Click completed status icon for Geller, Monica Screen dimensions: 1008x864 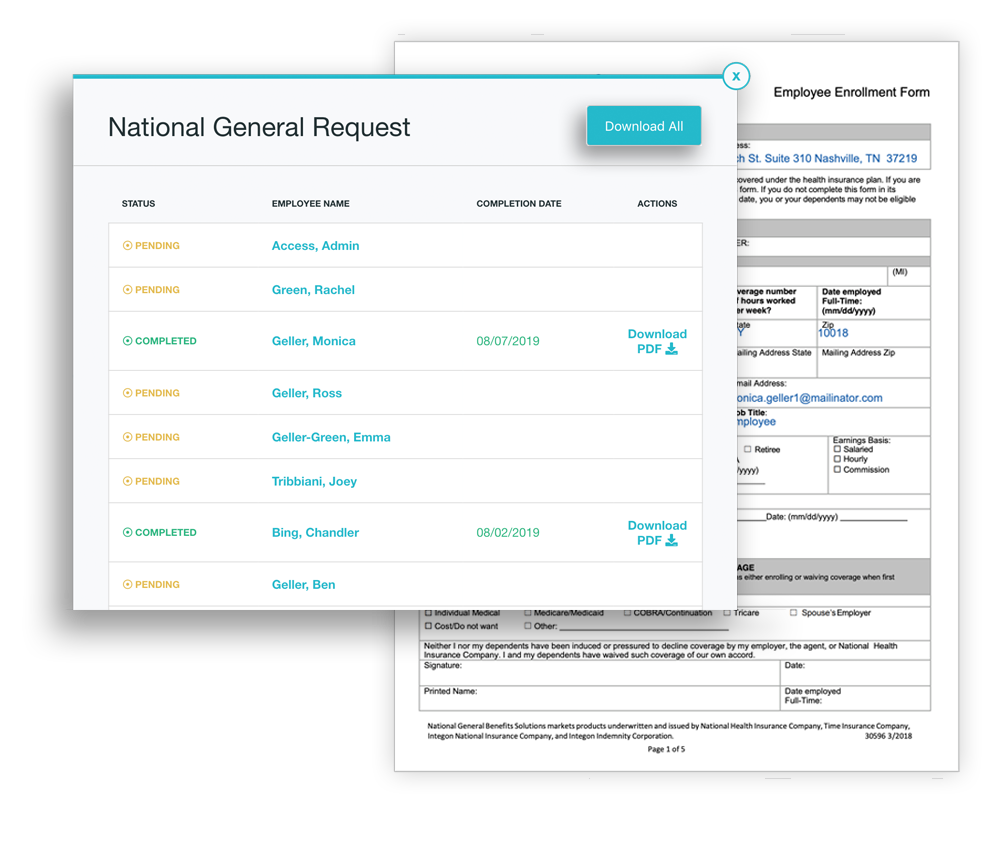(127, 341)
